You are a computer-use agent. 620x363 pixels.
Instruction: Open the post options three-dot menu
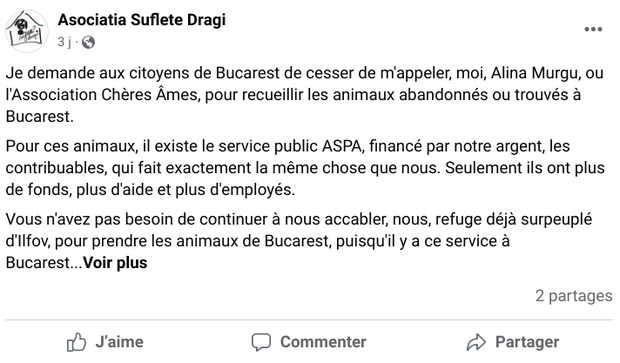click(x=593, y=29)
